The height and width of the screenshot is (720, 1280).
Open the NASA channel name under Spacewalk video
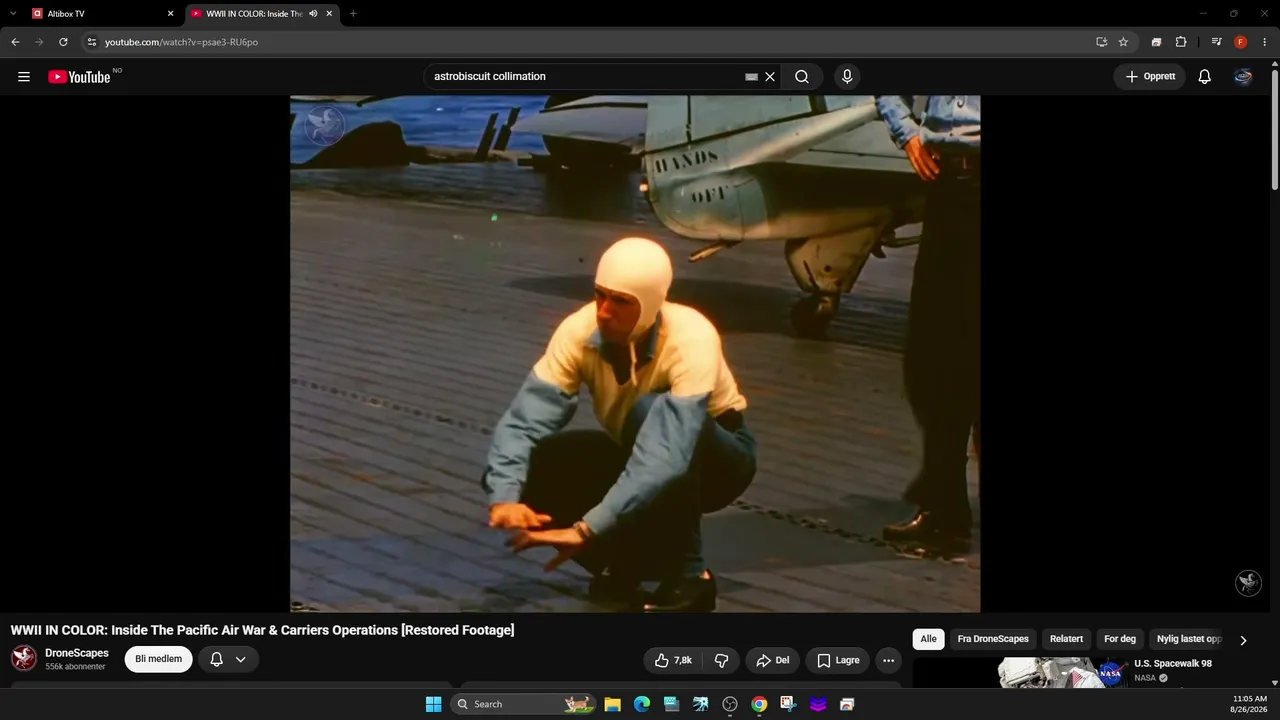(x=1145, y=678)
